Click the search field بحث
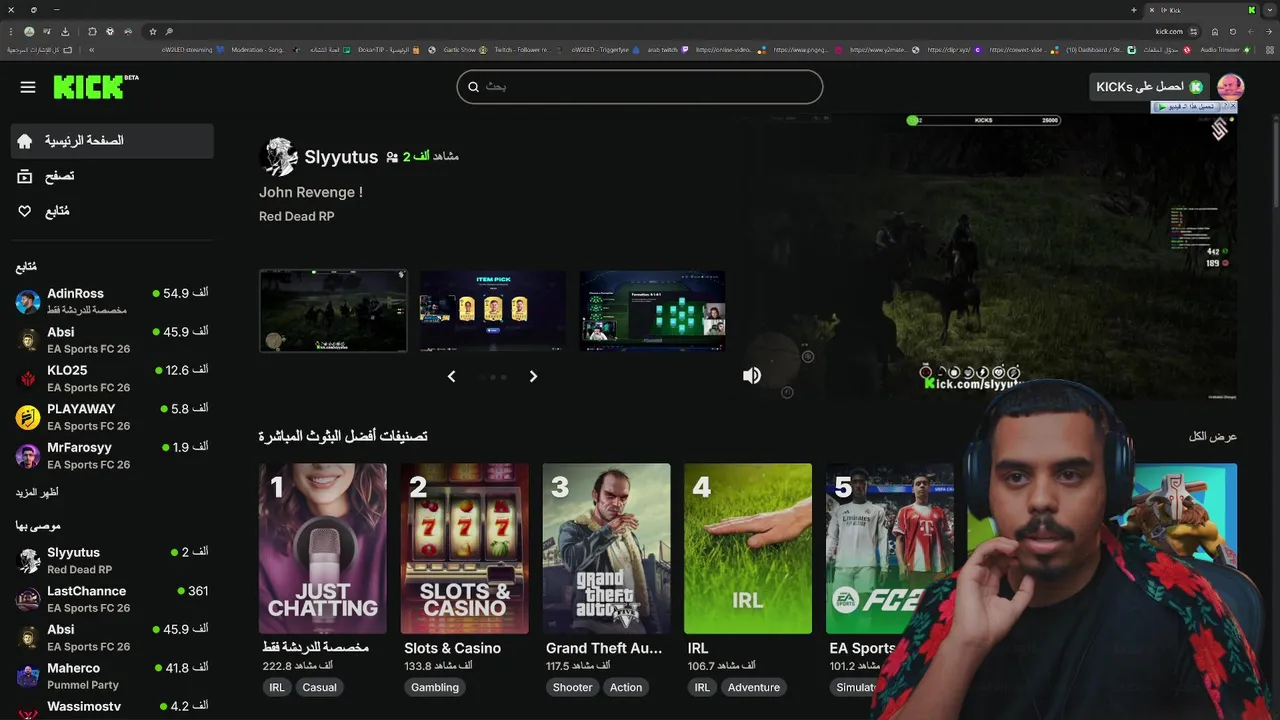This screenshot has height=720, width=1280. (640, 87)
